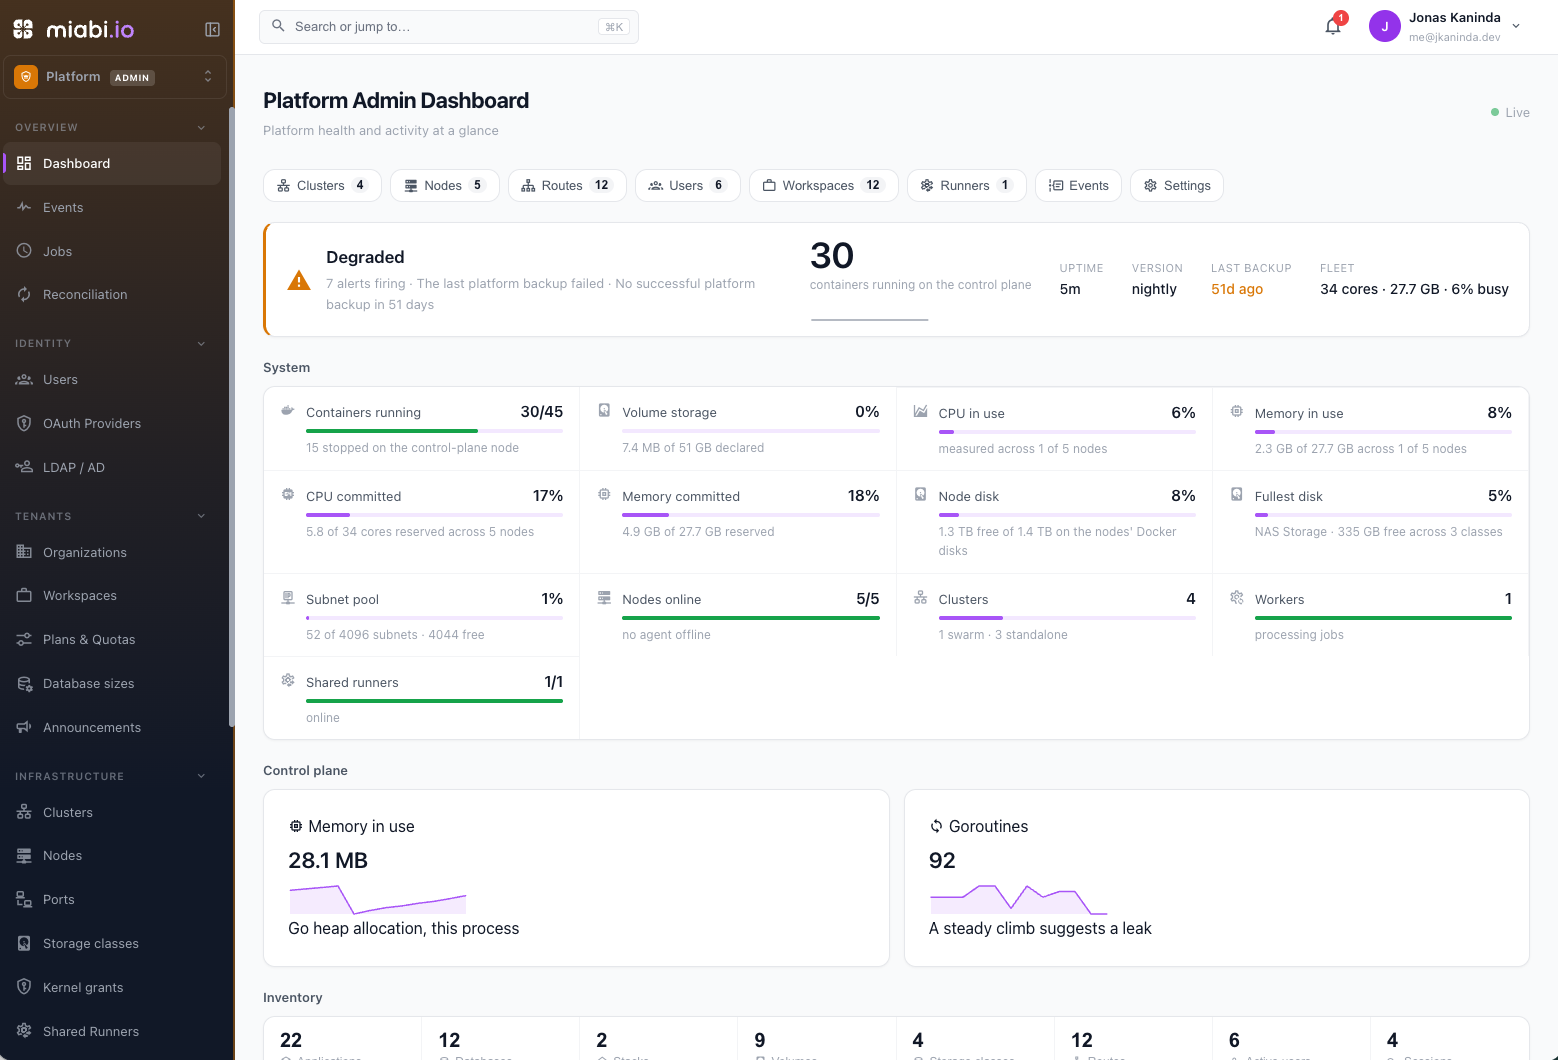
Task: Open the Events button in tab row
Action: 1078,185
